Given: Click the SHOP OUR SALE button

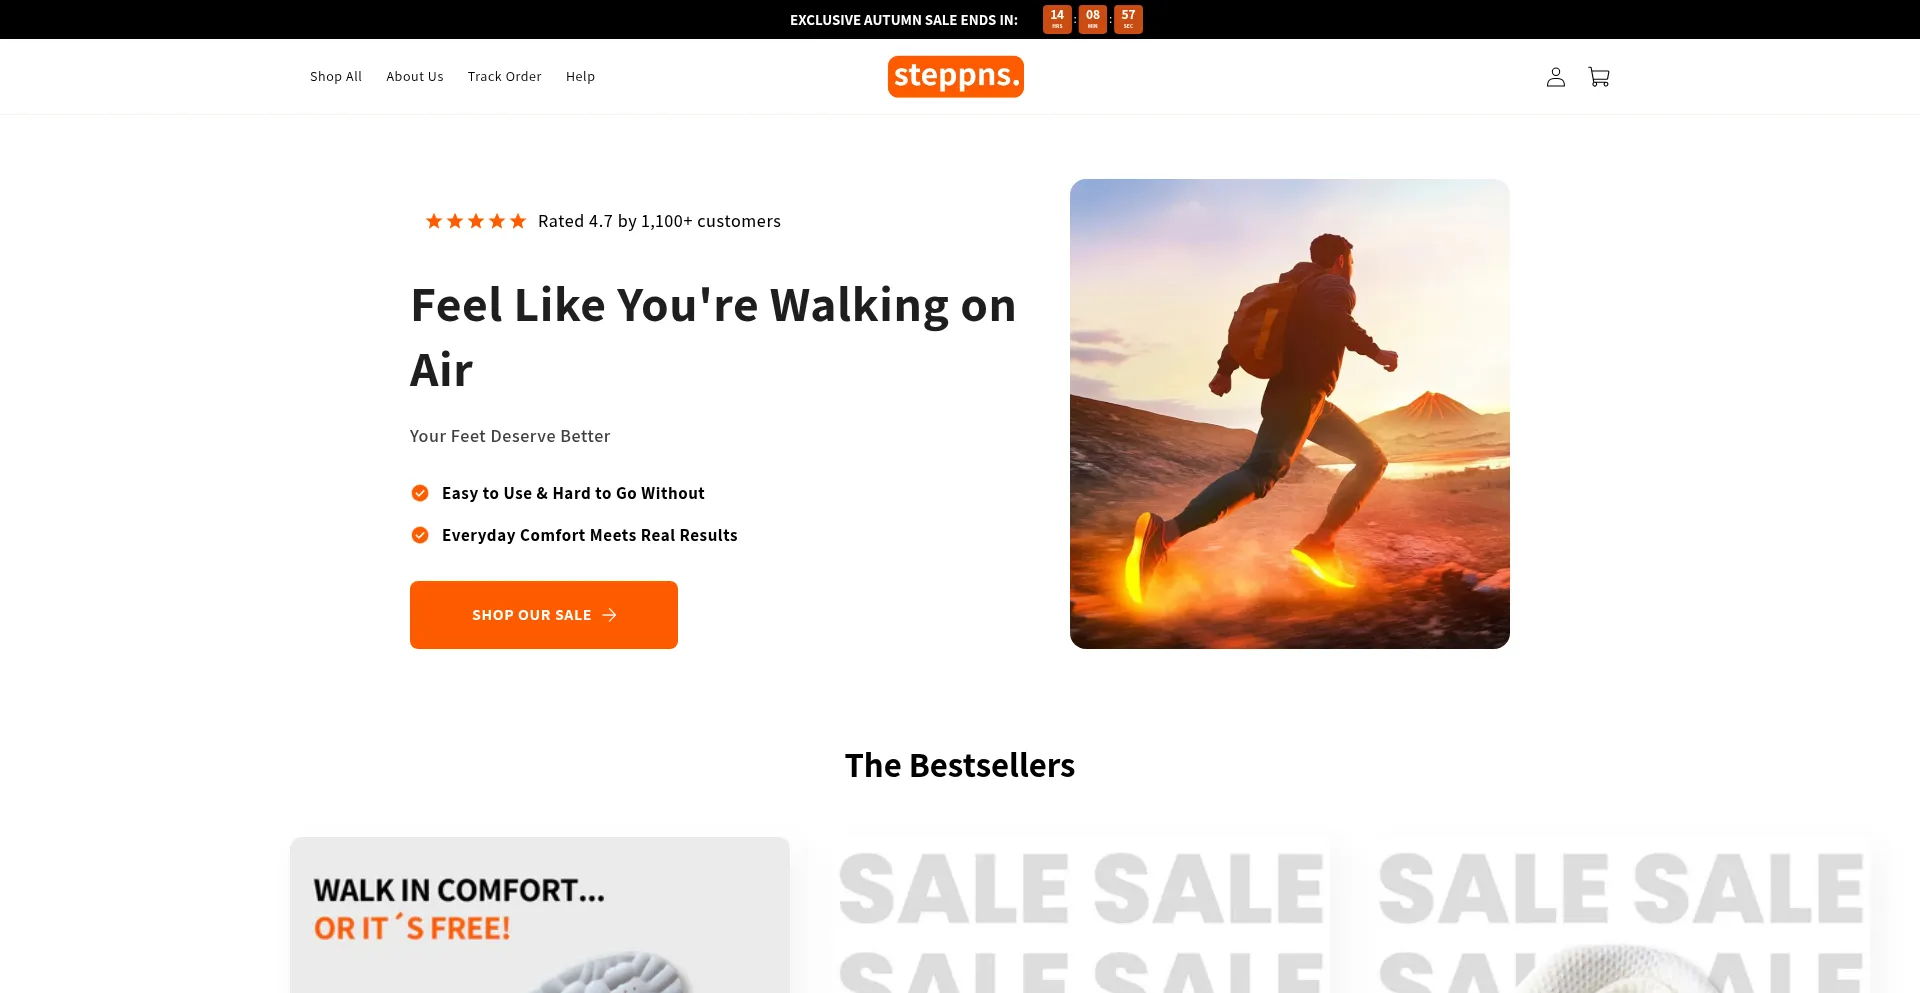Looking at the screenshot, I should [544, 615].
